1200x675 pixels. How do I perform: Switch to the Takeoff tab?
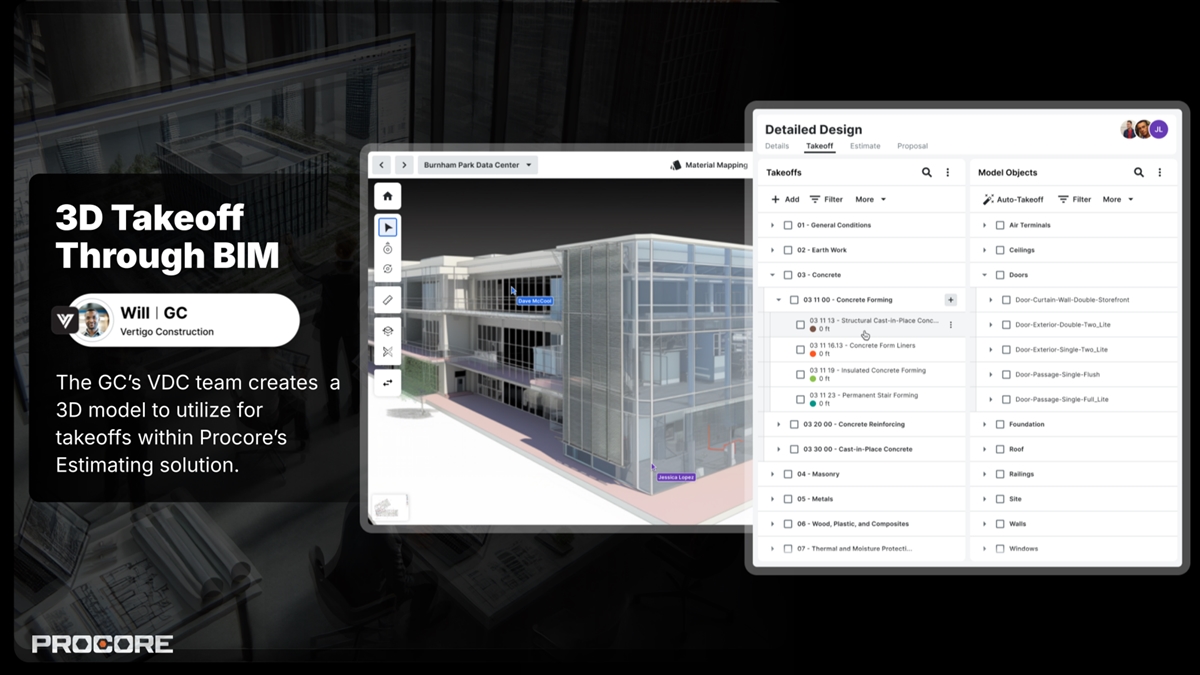(x=820, y=146)
